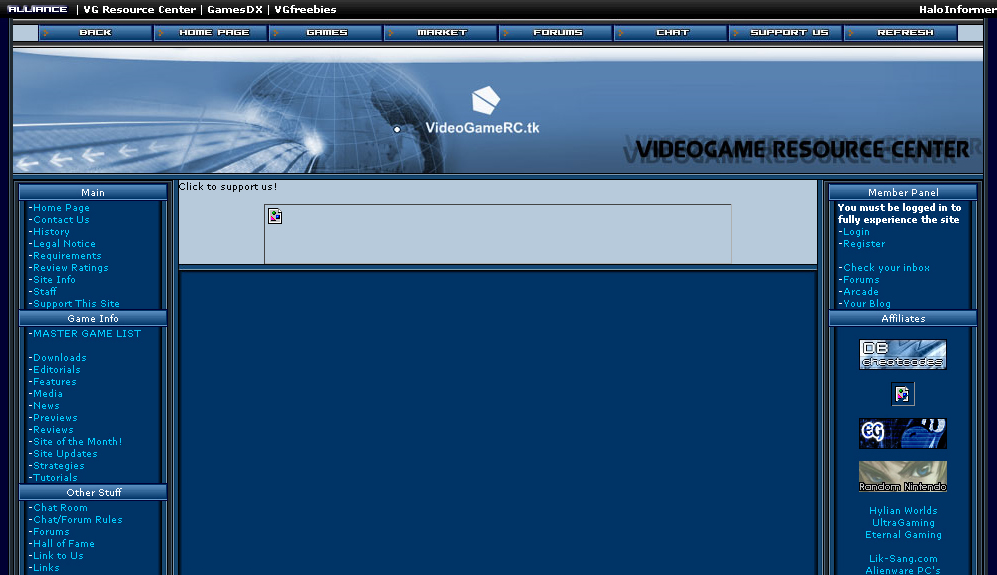
Task: Visit the Hall of Fame link
Action: (64, 544)
